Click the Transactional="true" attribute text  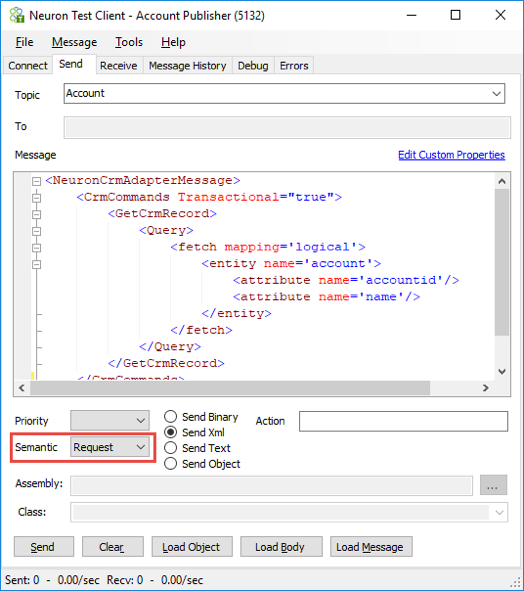256,197
